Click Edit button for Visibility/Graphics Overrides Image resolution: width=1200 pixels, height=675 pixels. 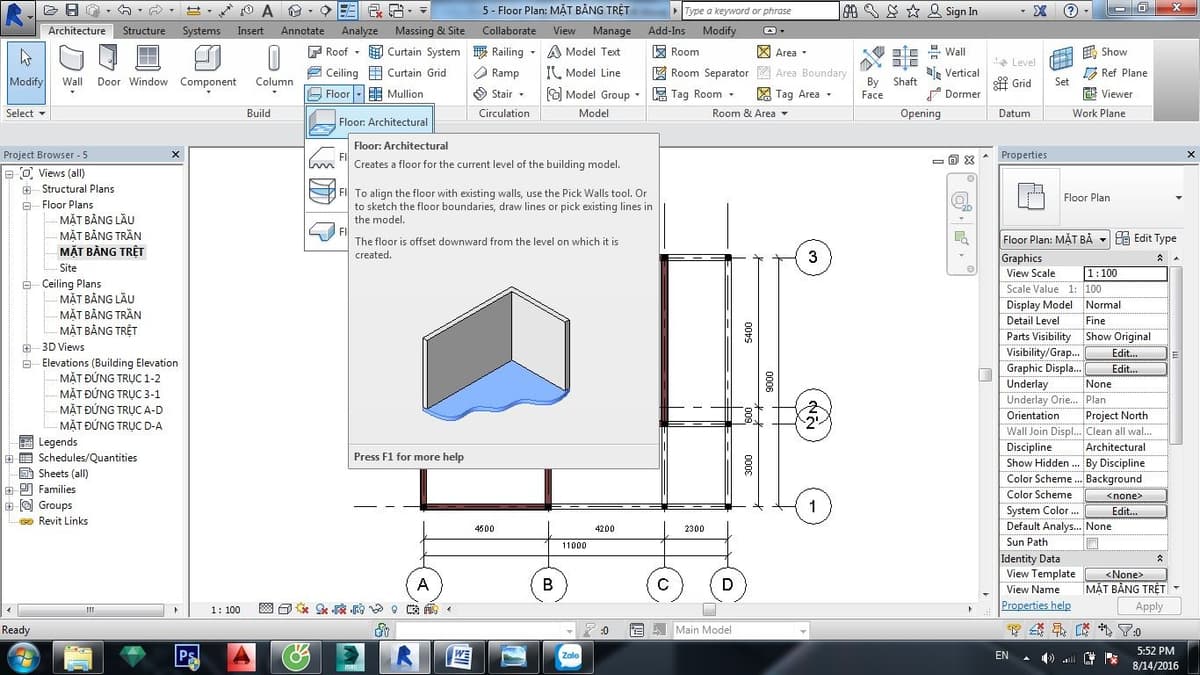(x=1125, y=353)
